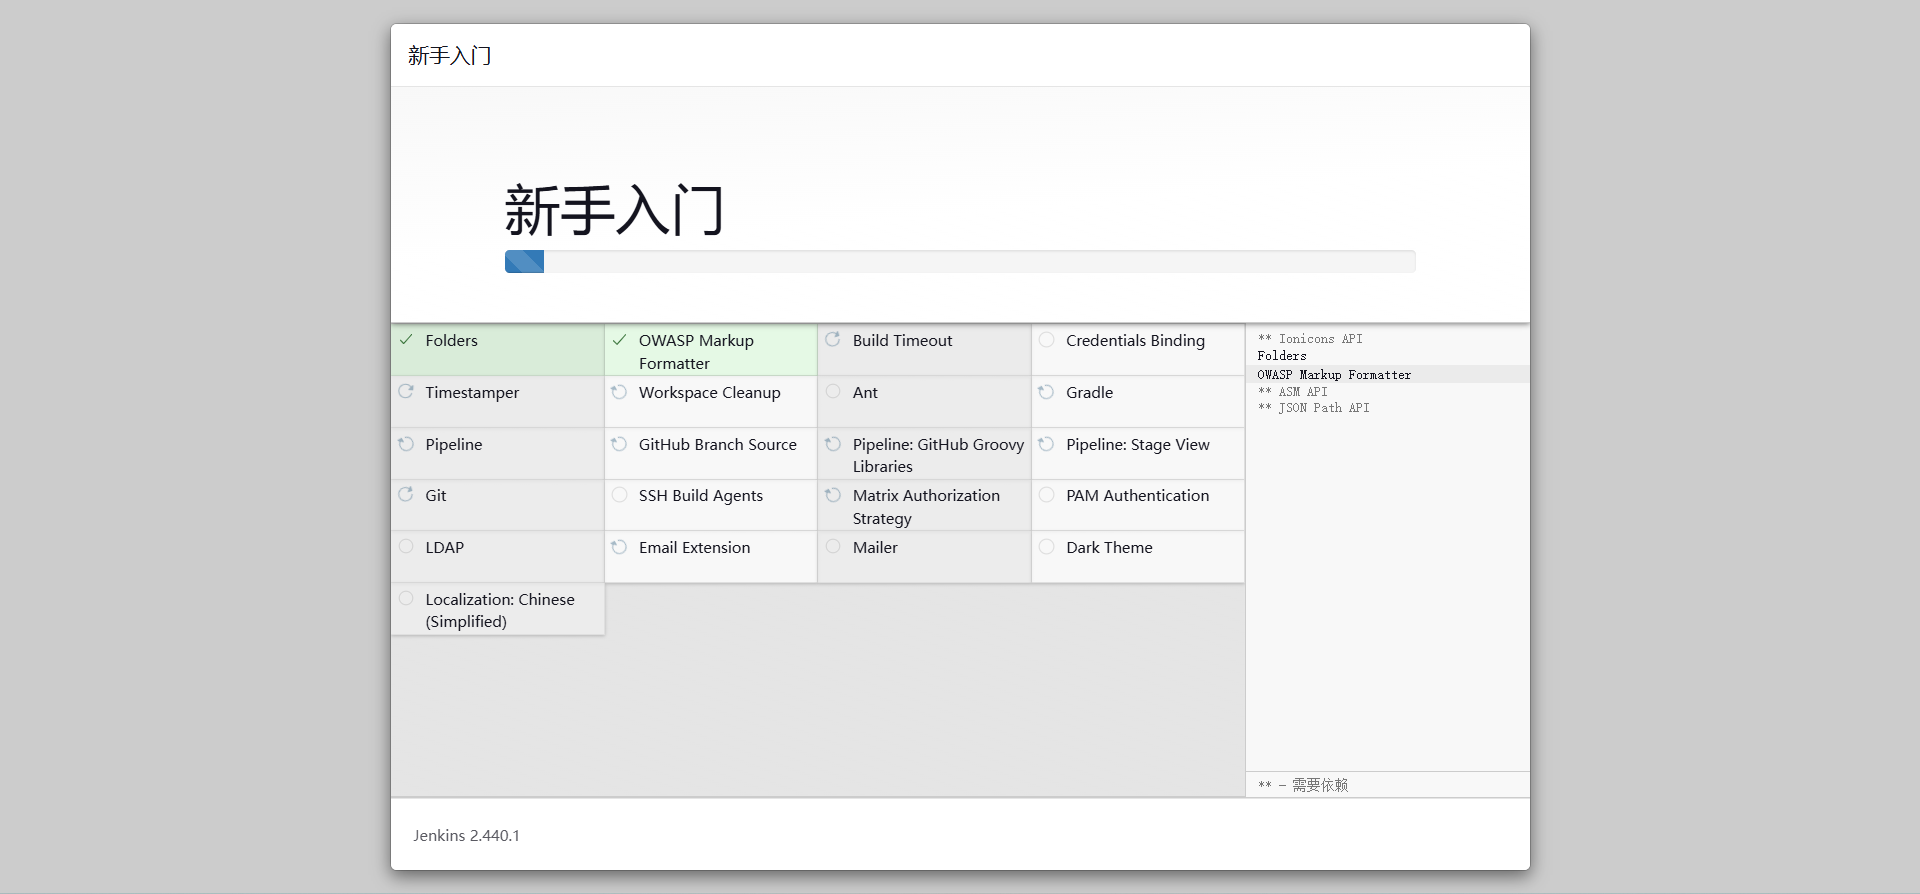1920x894 pixels.
Task: Click the small 新手入门 dialog header title
Action: pos(450,56)
